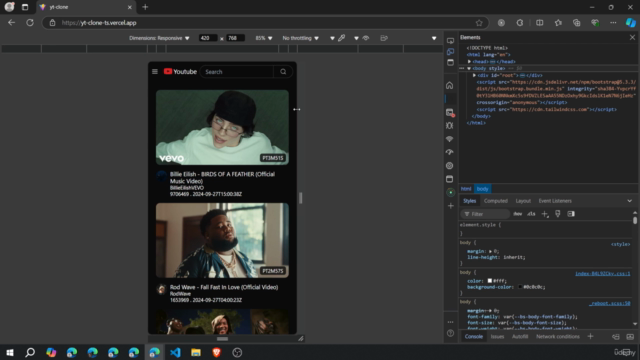Switch to the Console drawer tab
640x360 pixels.
[473, 337]
